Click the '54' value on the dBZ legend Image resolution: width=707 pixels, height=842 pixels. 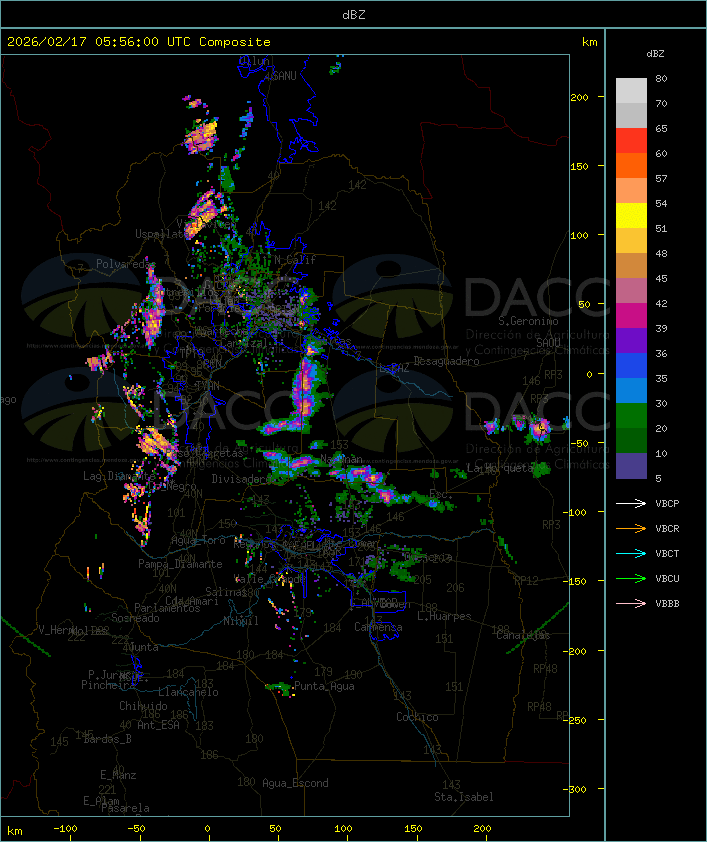[661, 204]
